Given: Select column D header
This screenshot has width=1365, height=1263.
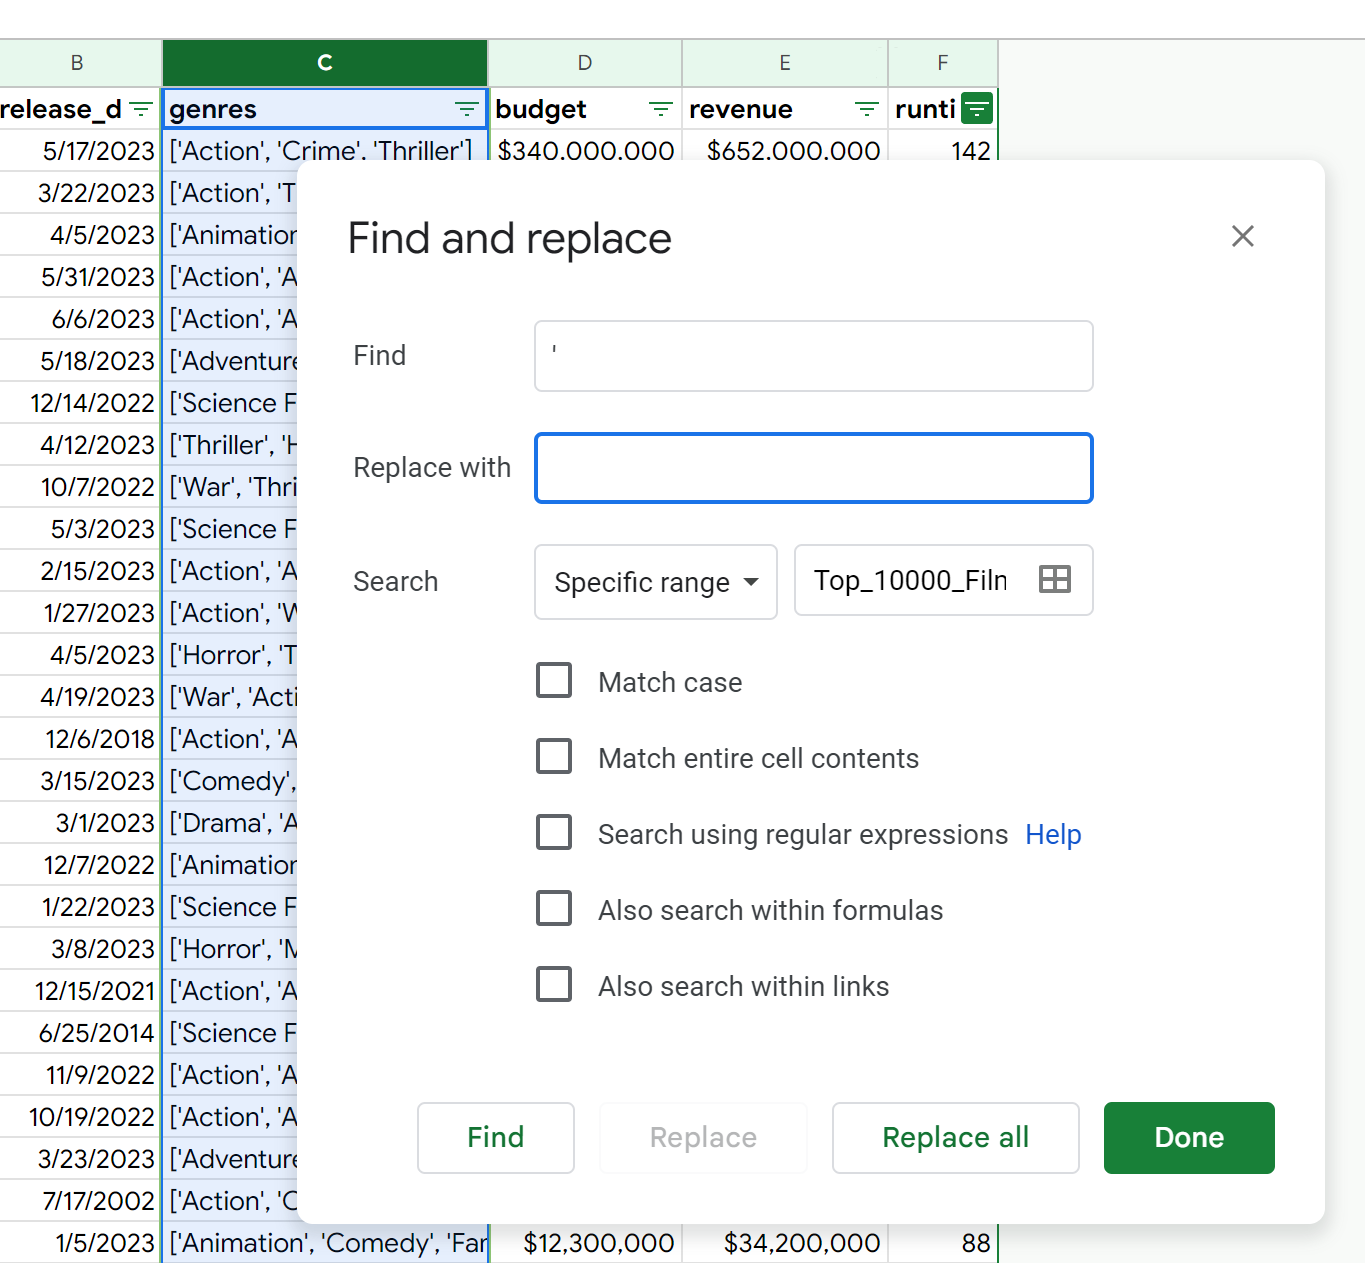Looking at the screenshot, I should click(585, 63).
